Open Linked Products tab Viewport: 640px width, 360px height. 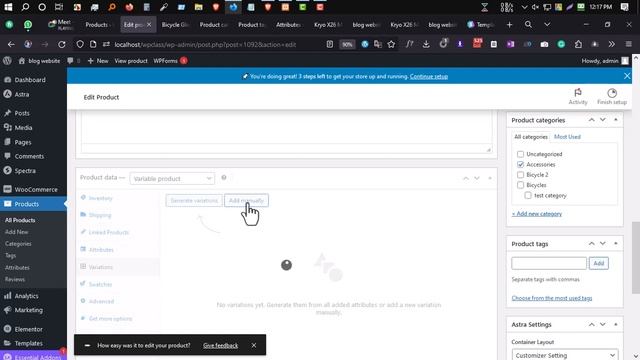click(109, 232)
